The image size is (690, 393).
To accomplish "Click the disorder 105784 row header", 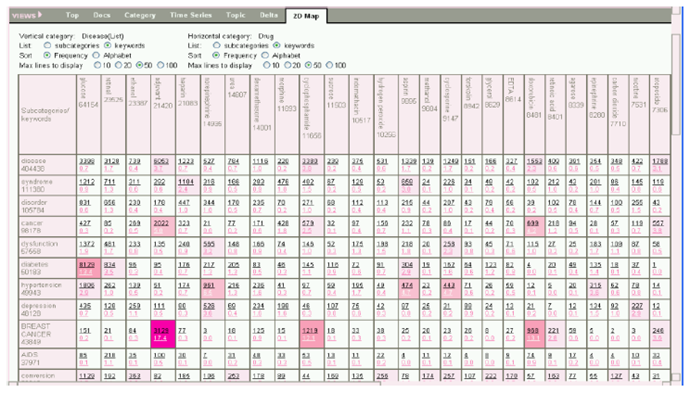I will (x=47, y=206).
